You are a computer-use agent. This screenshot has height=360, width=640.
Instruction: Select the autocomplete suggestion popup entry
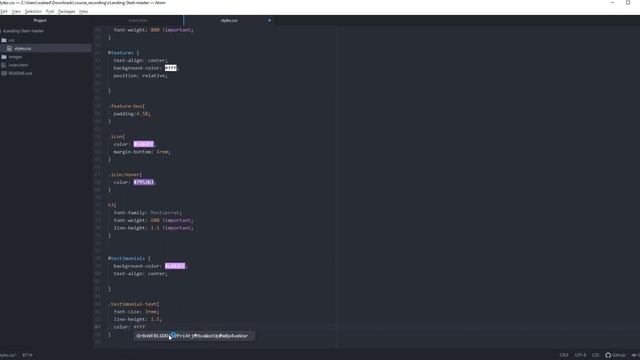tap(194, 336)
